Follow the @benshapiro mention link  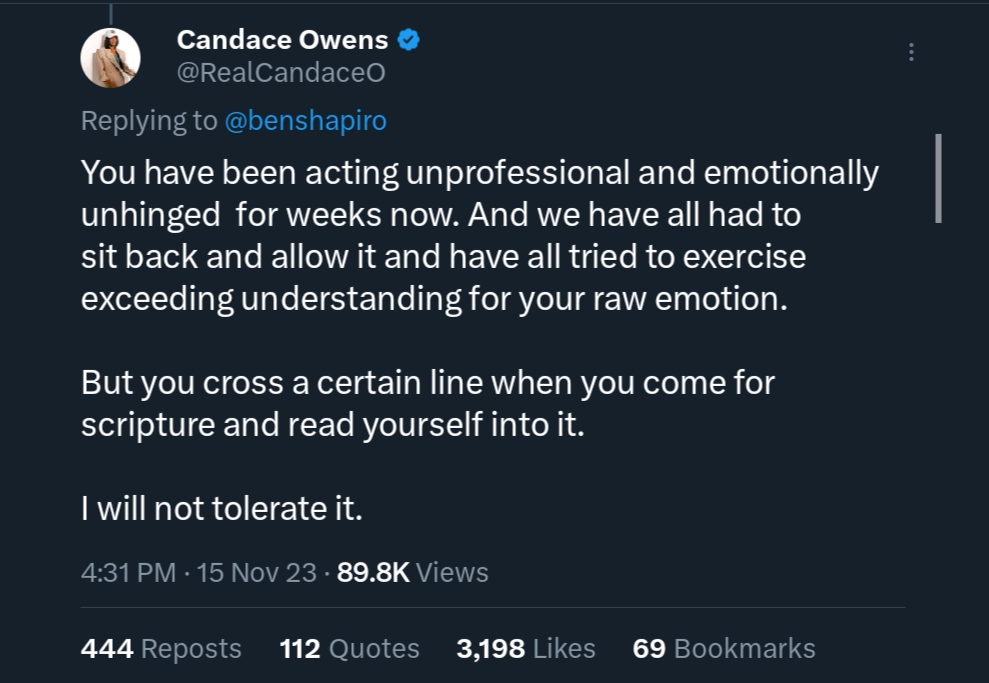306,120
